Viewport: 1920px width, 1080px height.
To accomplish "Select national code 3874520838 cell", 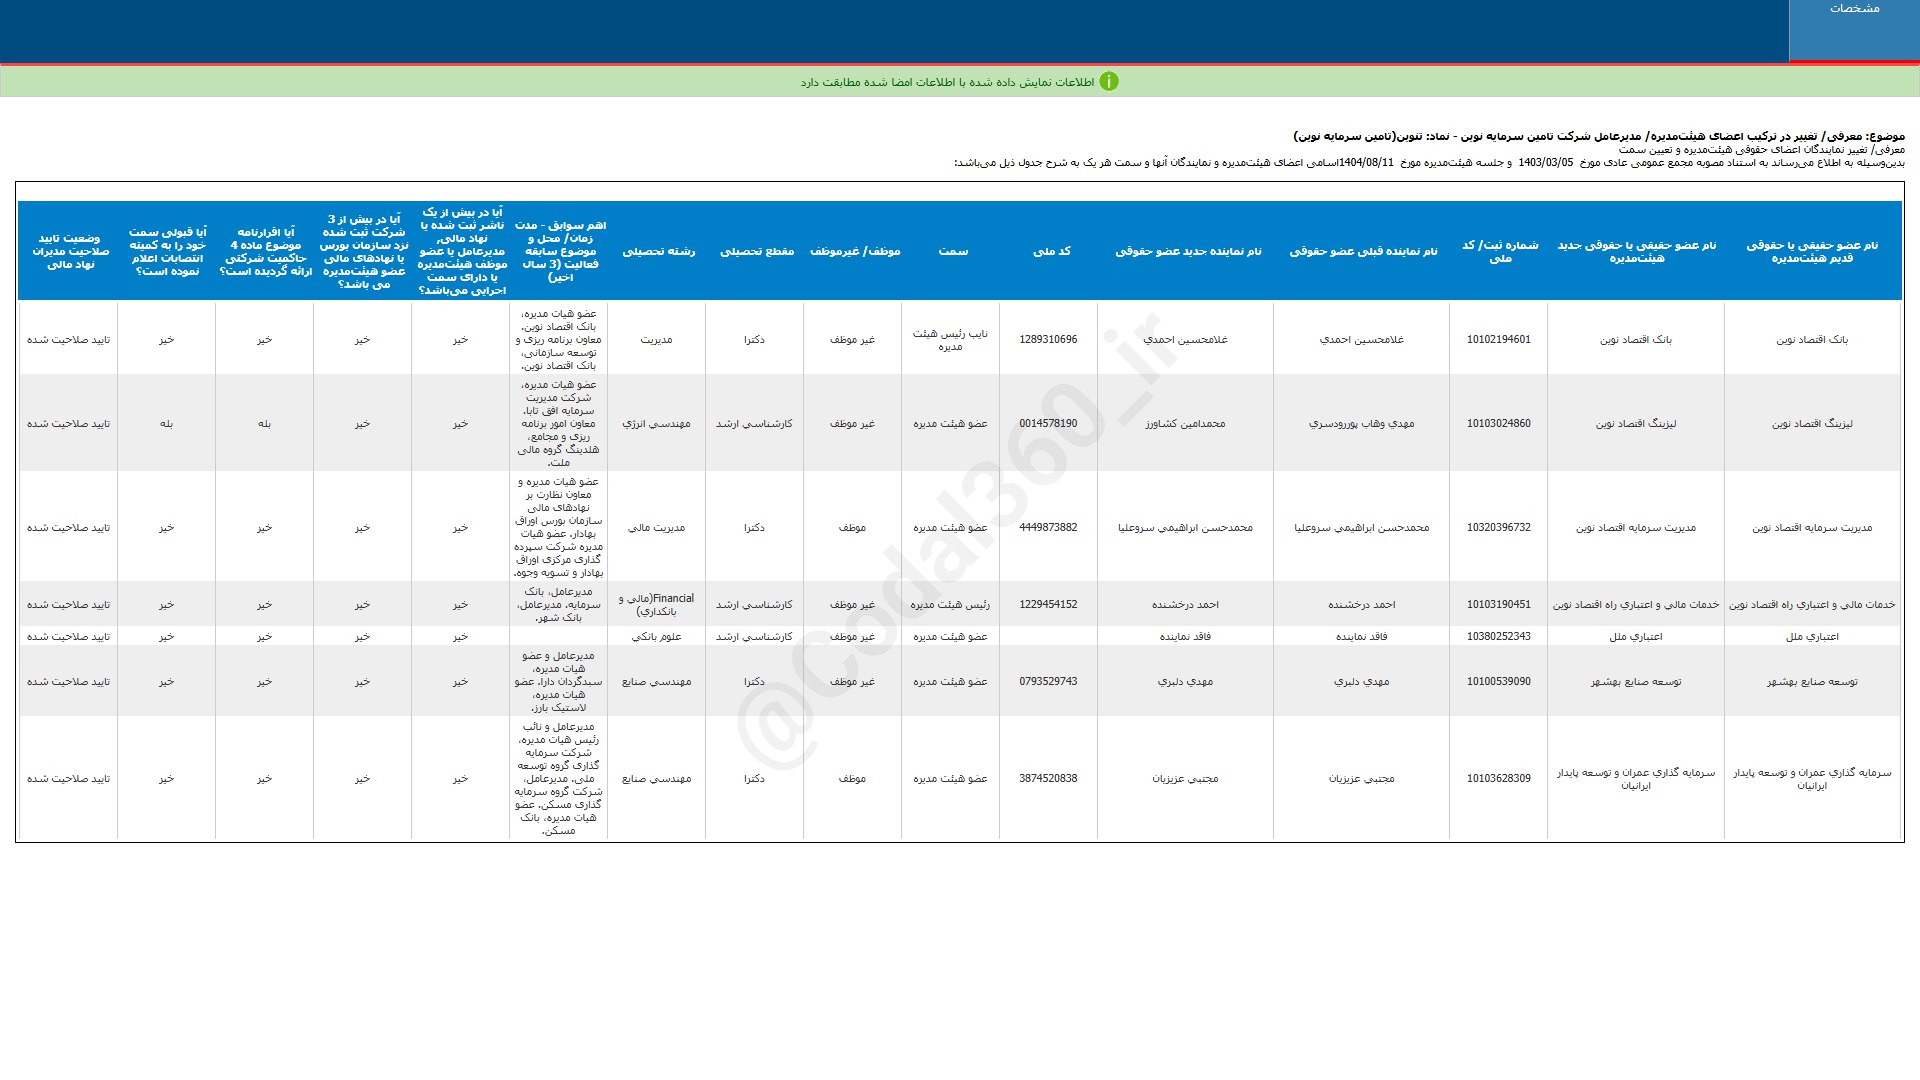I will point(1048,779).
